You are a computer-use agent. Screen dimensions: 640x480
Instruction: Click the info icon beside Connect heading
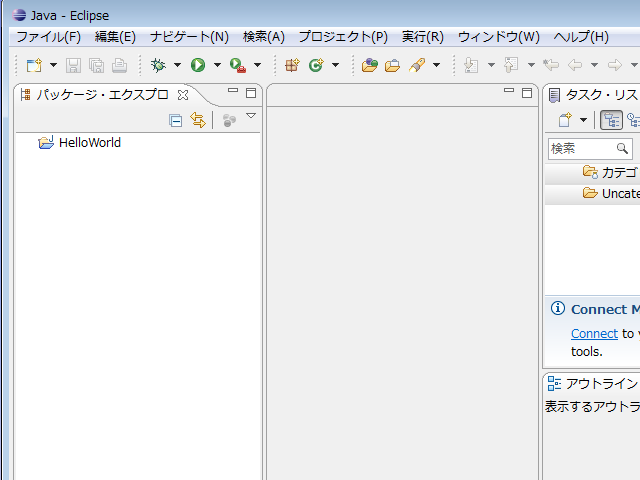558,308
